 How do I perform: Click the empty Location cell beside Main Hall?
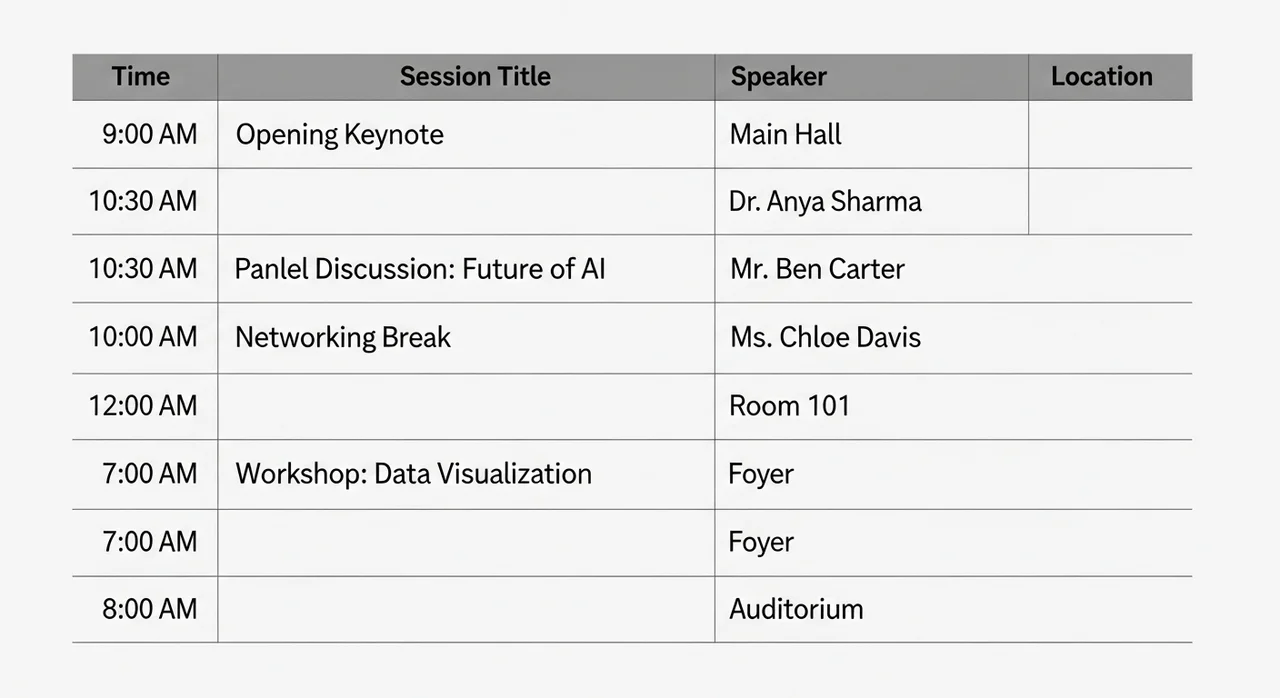tap(1110, 134)
